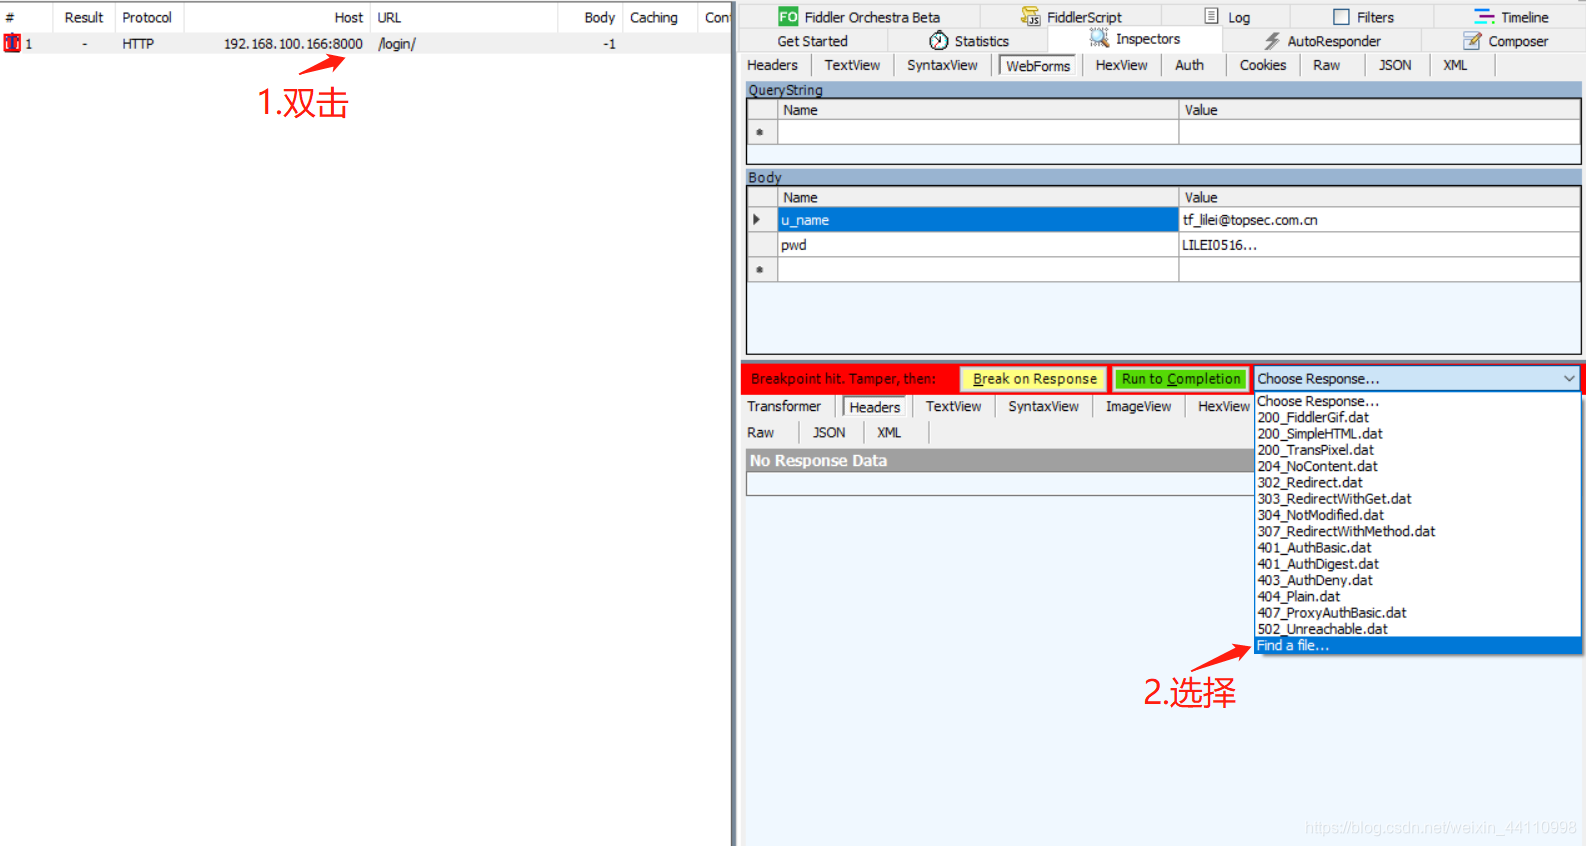Click the Composer pencil icon
The height and width of the screenshot is (846, 1586).
1472,40
